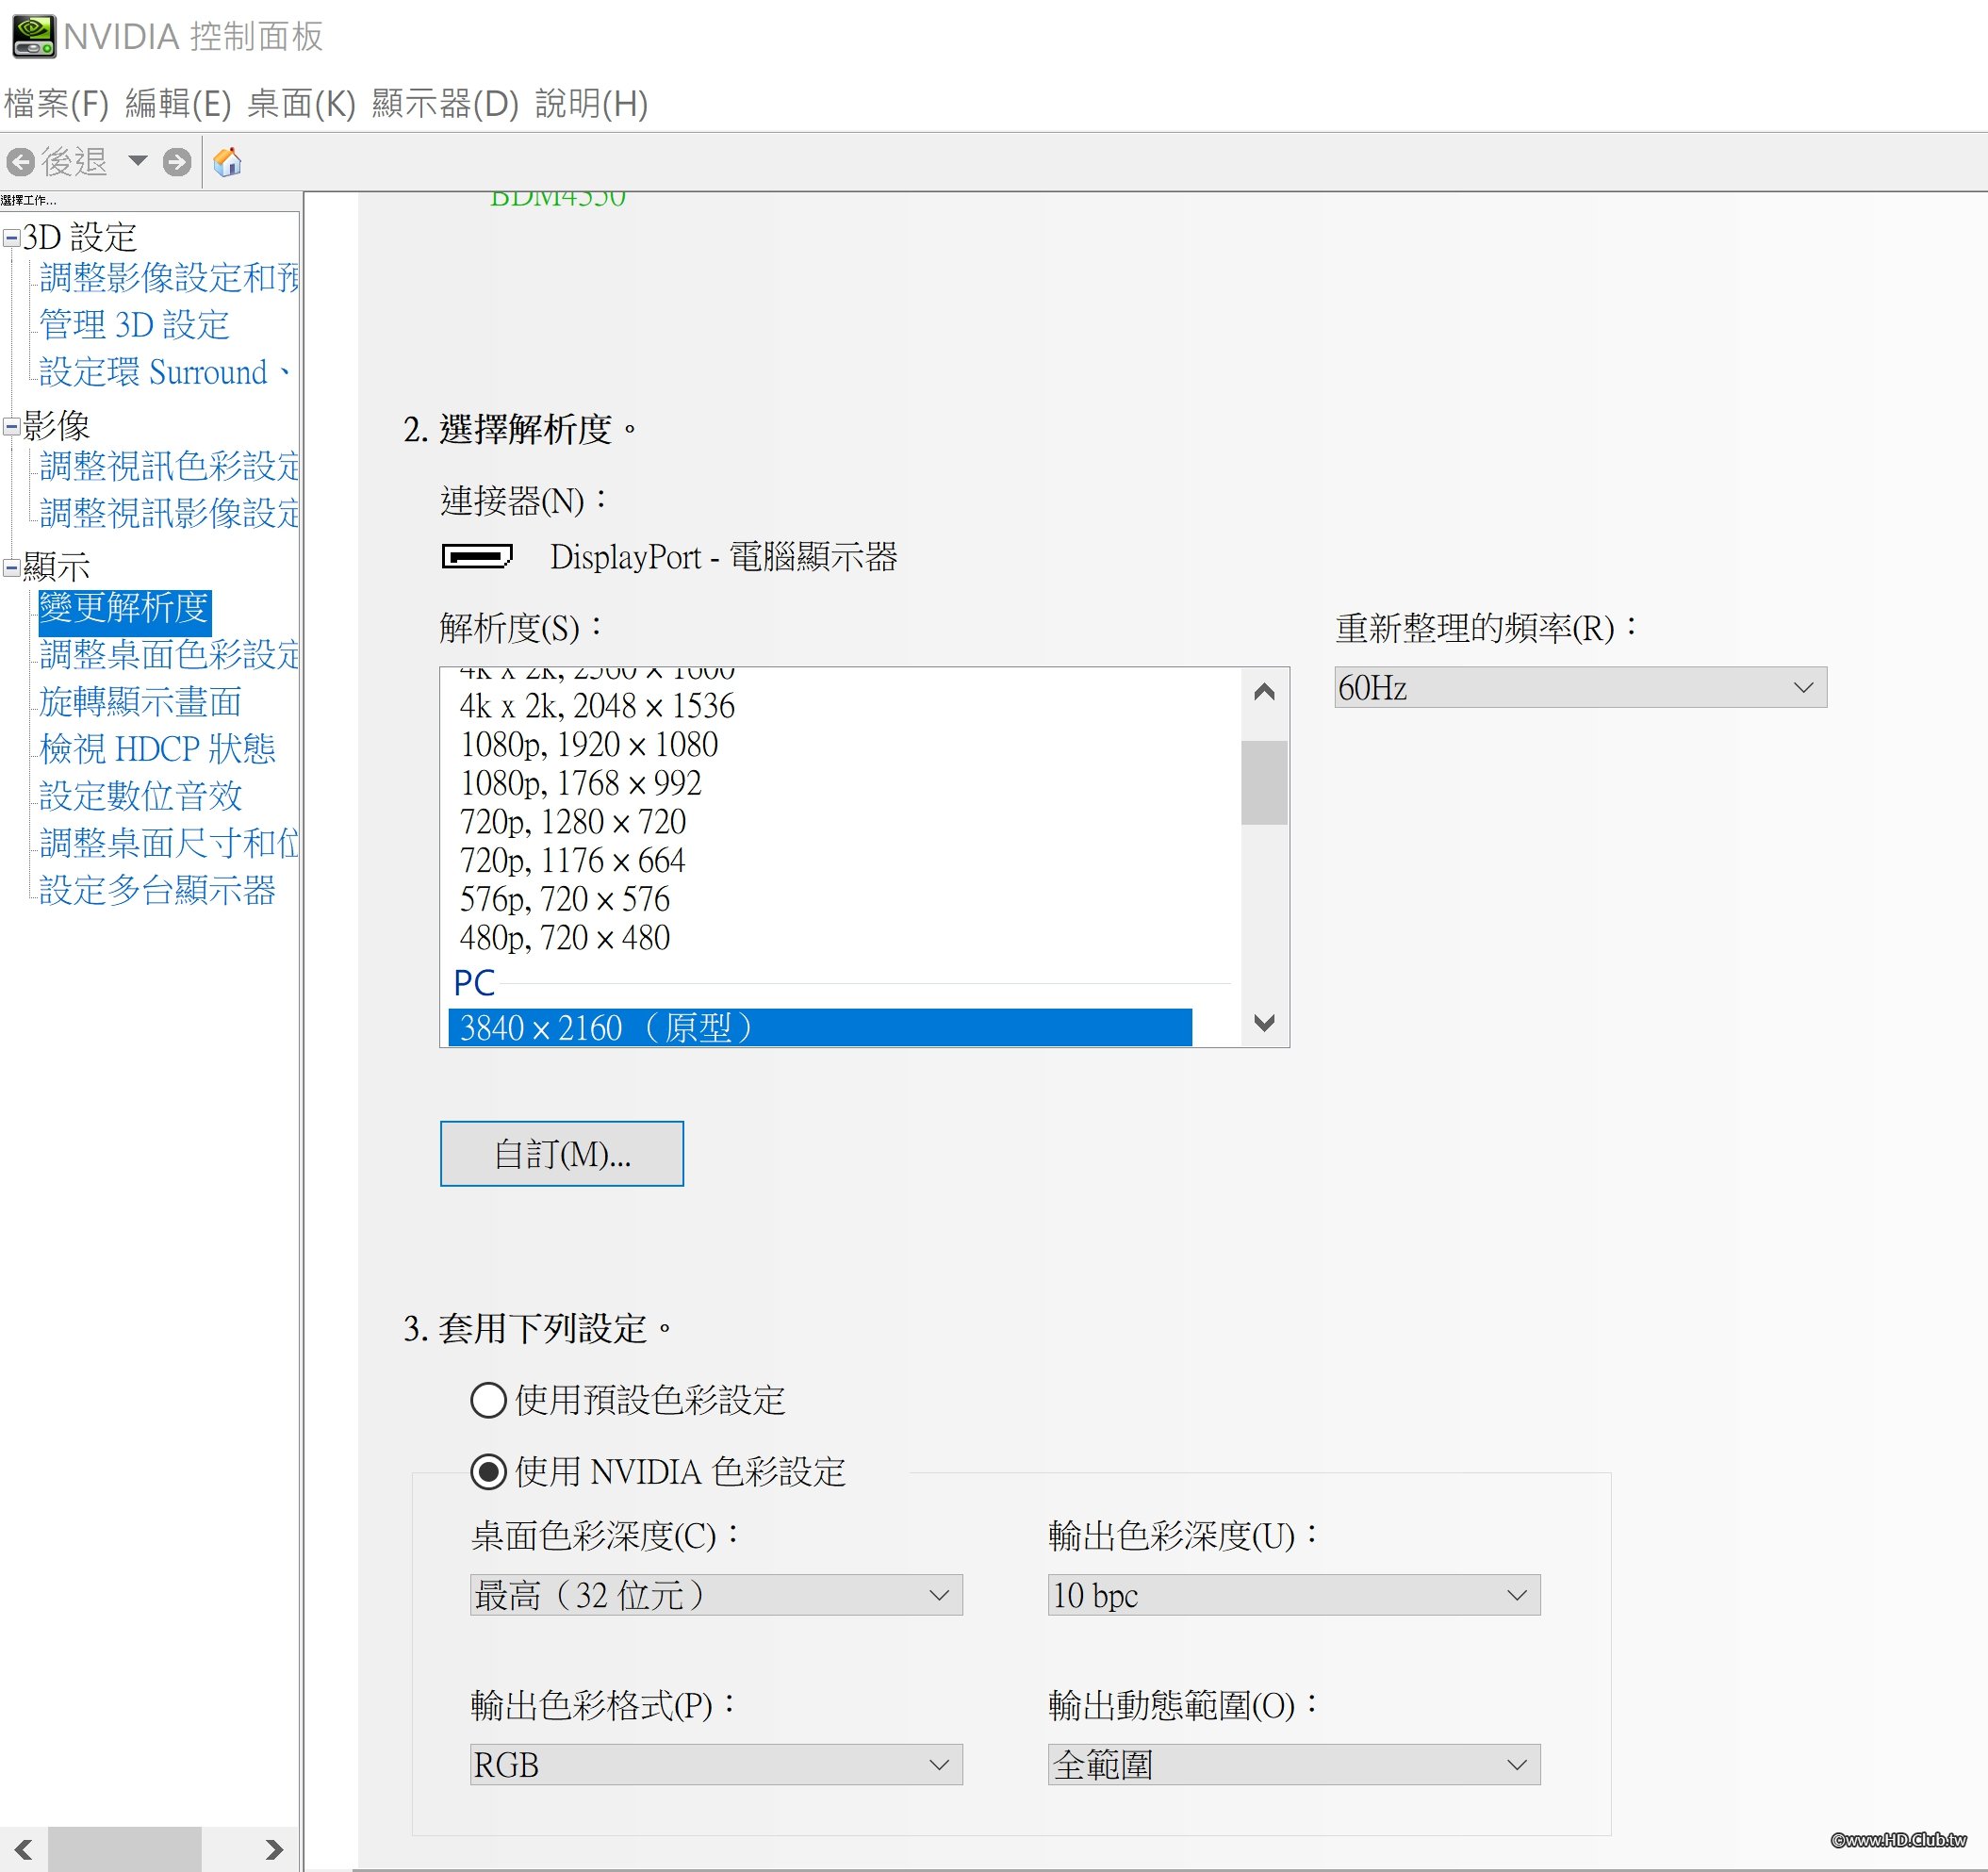1988x1872 pixels.
Task: Click the 自訂(M)... button
Action: pos(562,1154)
